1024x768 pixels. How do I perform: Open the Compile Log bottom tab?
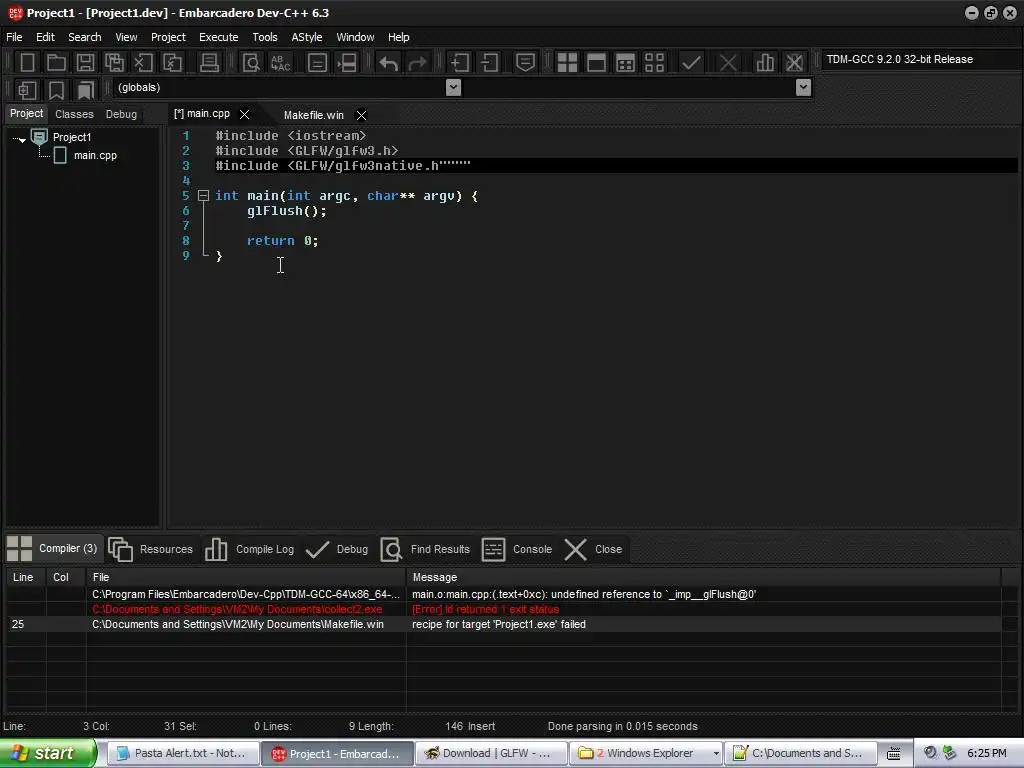(x=249, y=549)
